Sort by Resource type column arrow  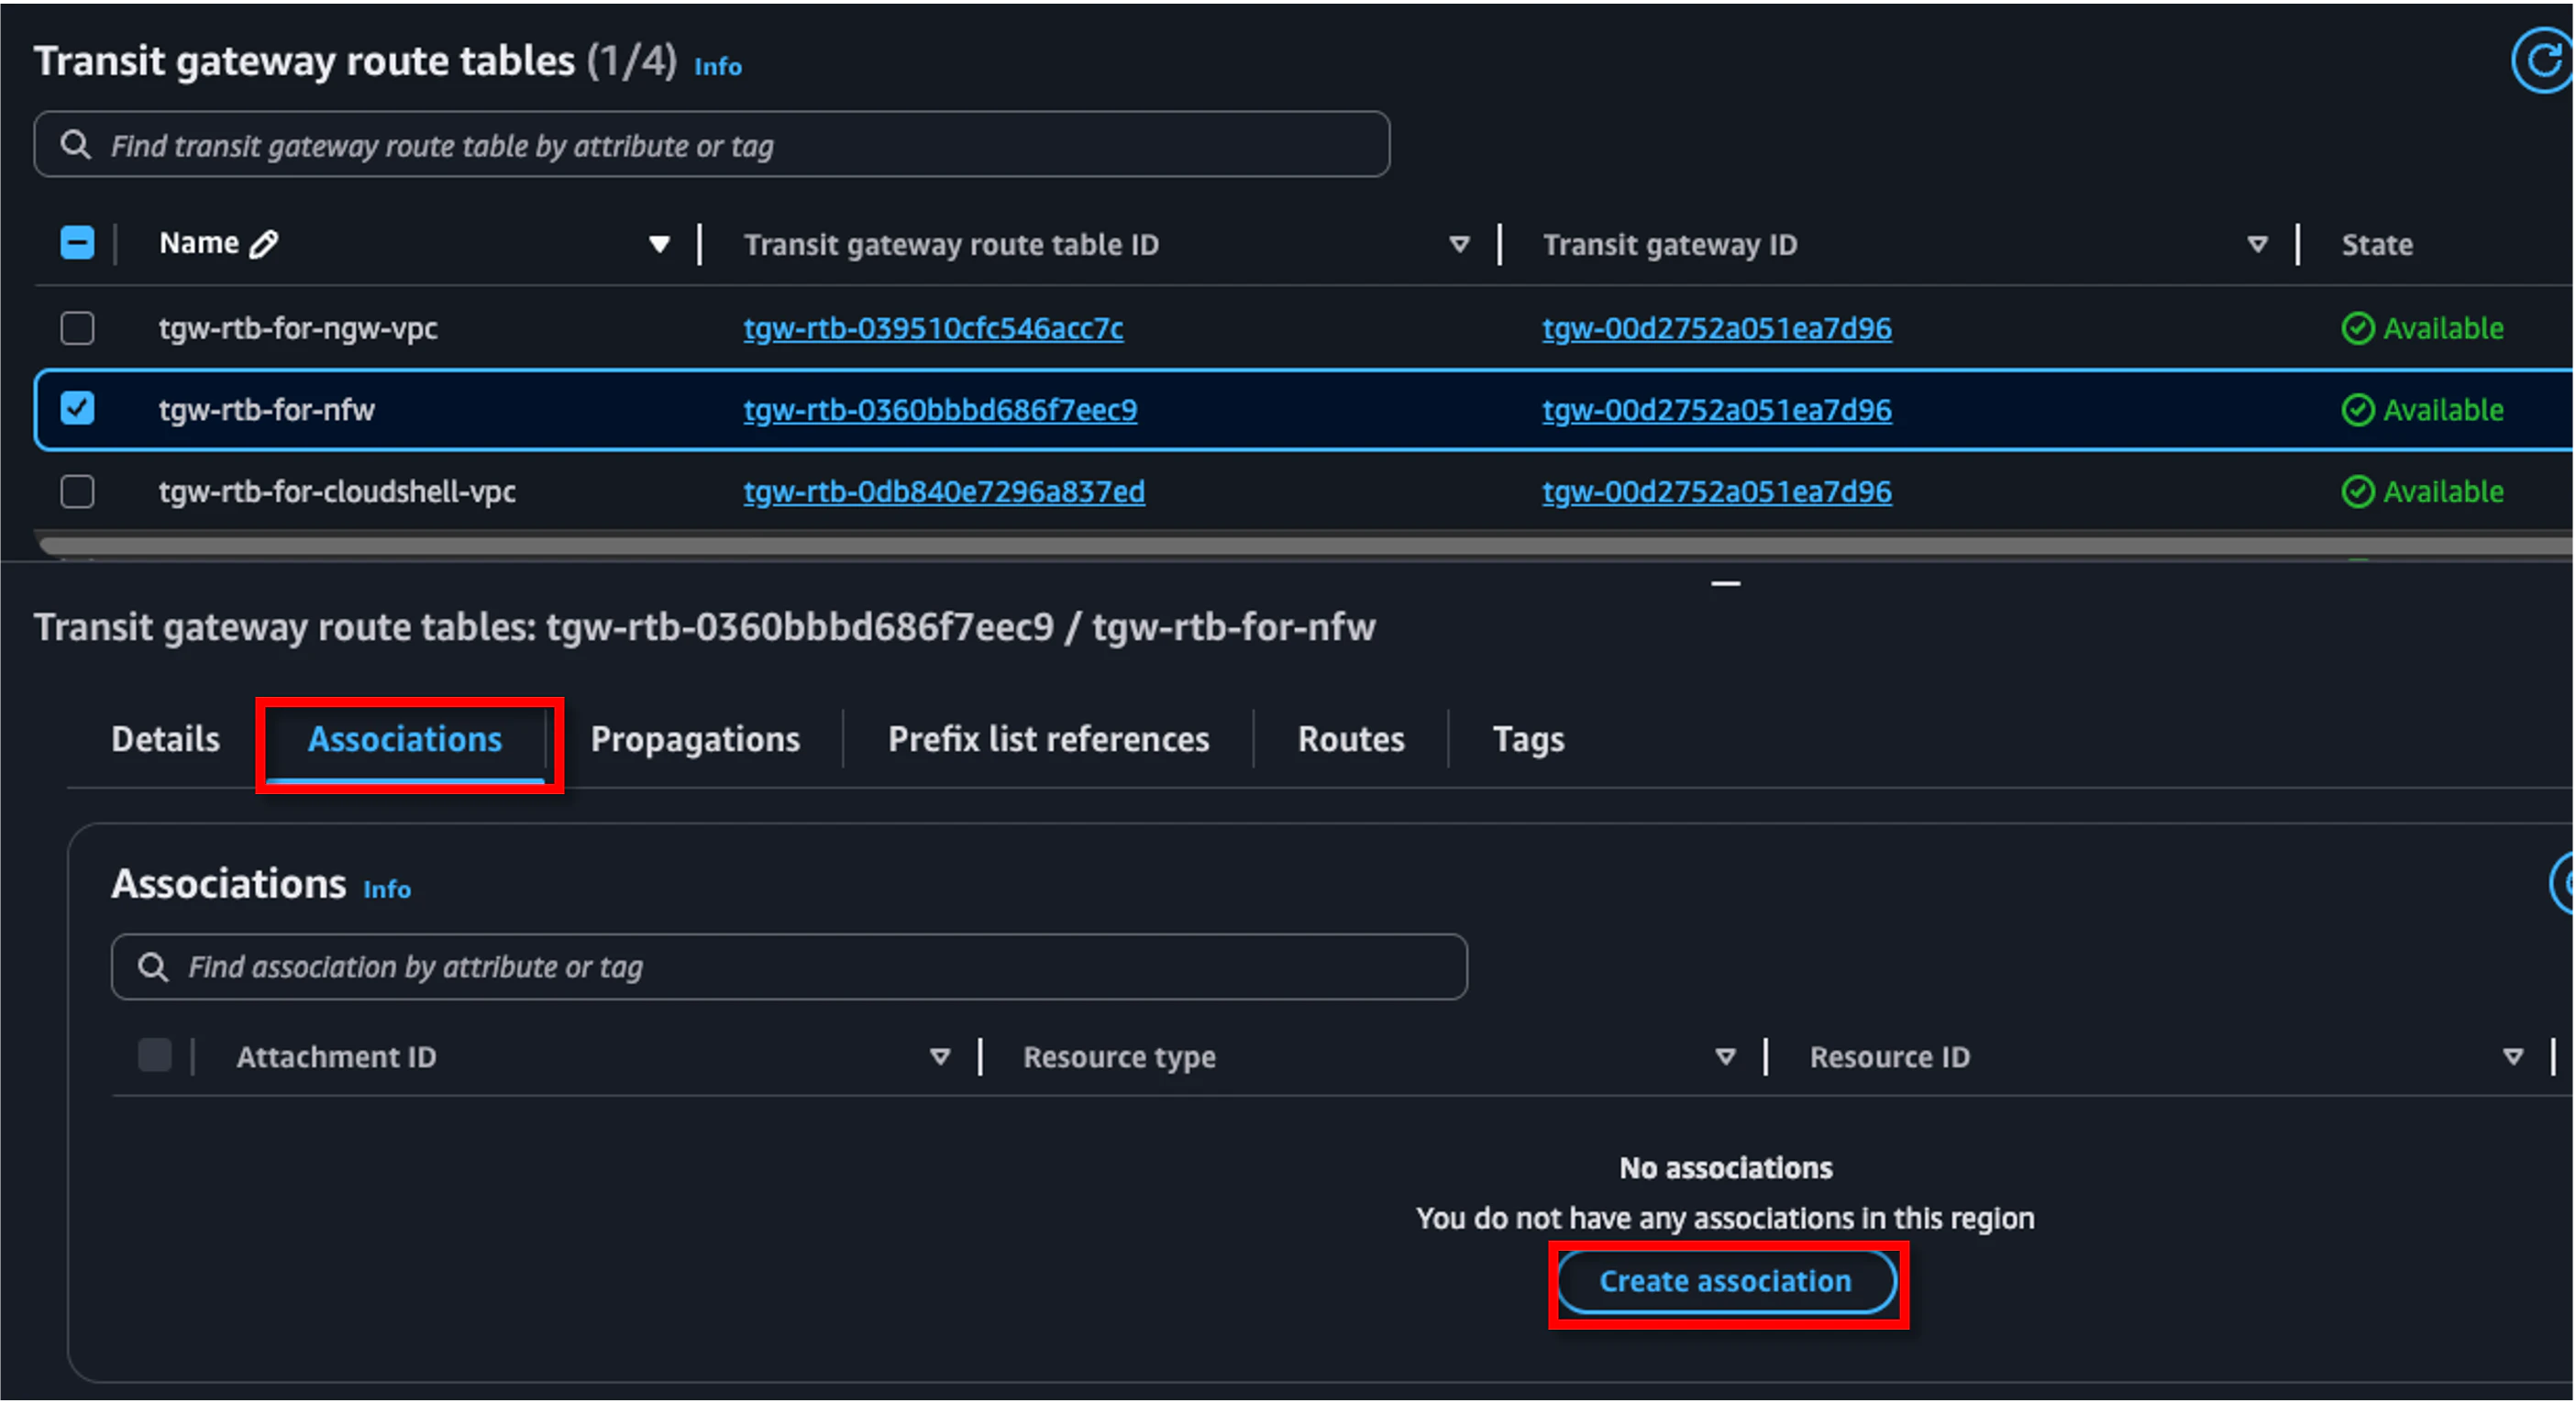click(1725, 1057)
